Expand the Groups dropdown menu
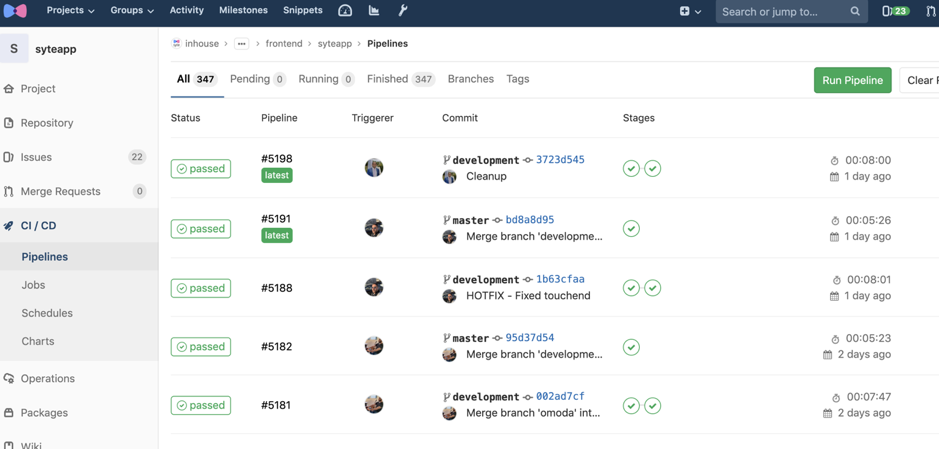 [132, 11]
